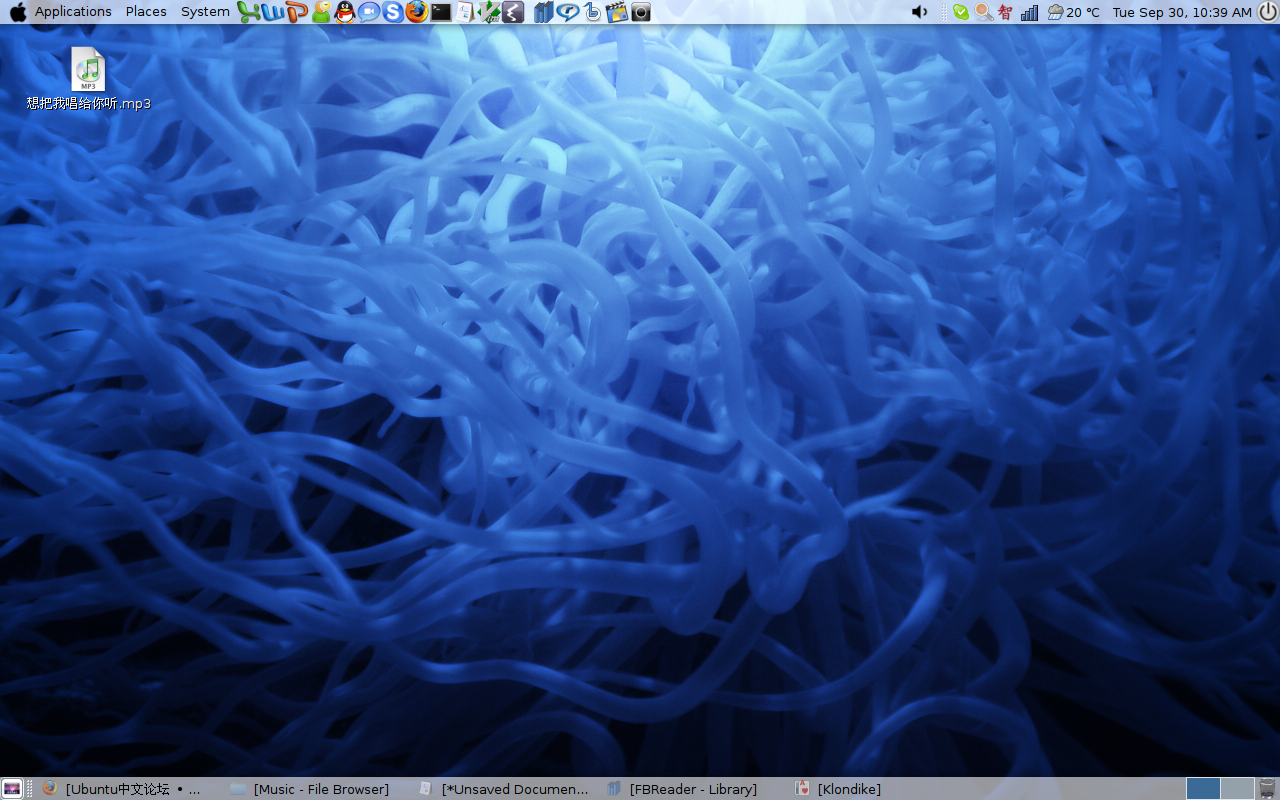The height and width of the screenshot is (800, 1280).
Task: Launch the blue W WPS writer launcher
Action: (x=273, y=12)
